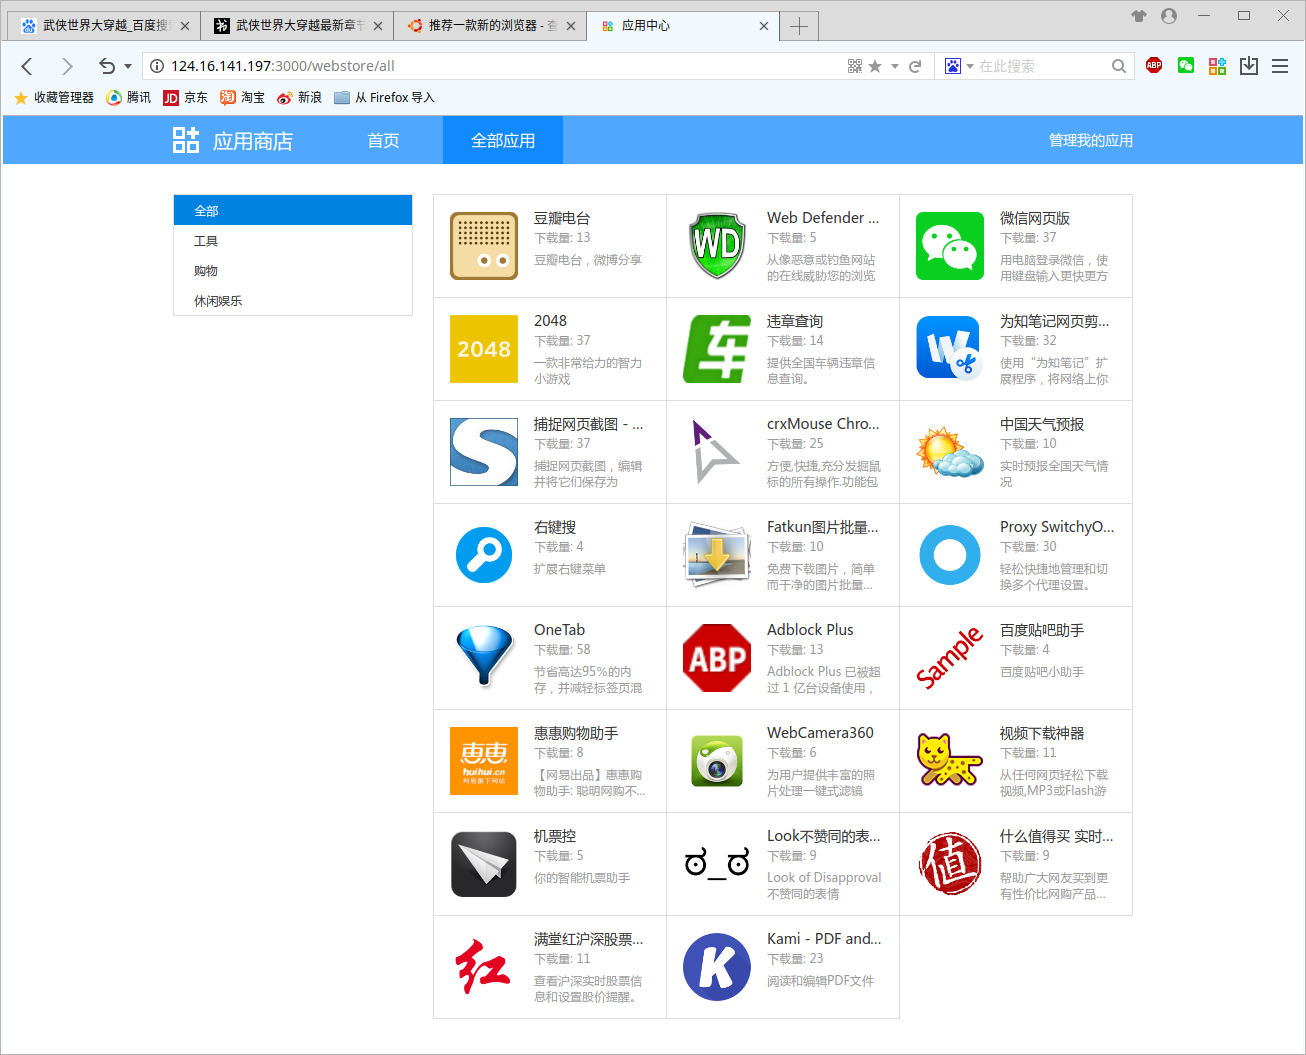Open the app store extension icon in toolbar

(x=1217, y=66)
